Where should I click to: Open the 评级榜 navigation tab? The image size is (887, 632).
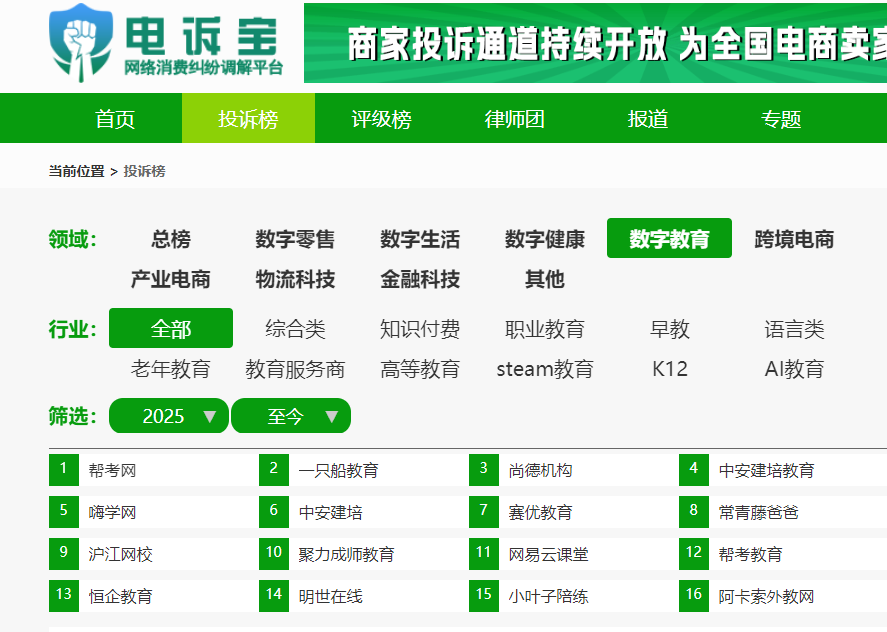click(x=381, y=119)
